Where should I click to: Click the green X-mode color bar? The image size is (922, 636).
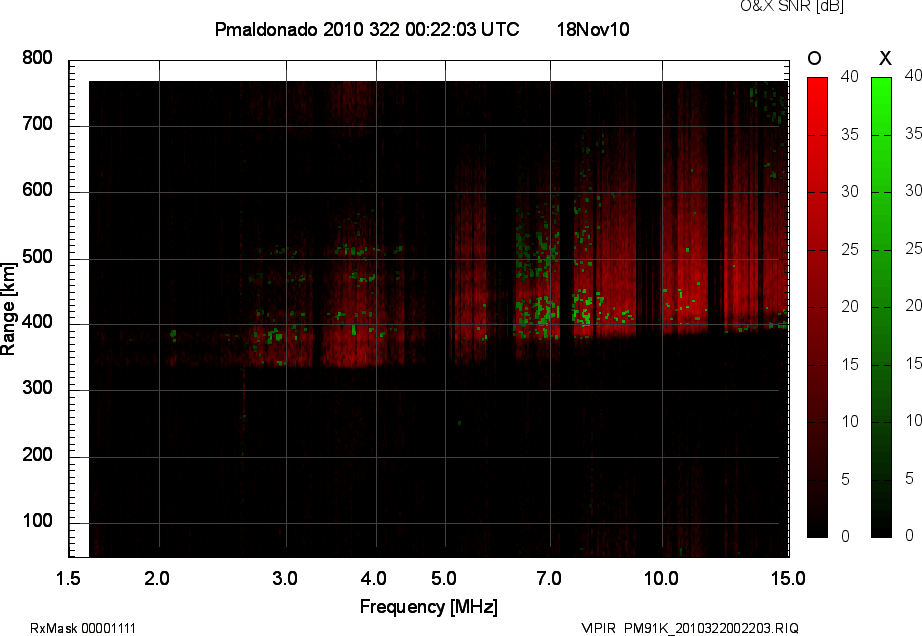881,307
